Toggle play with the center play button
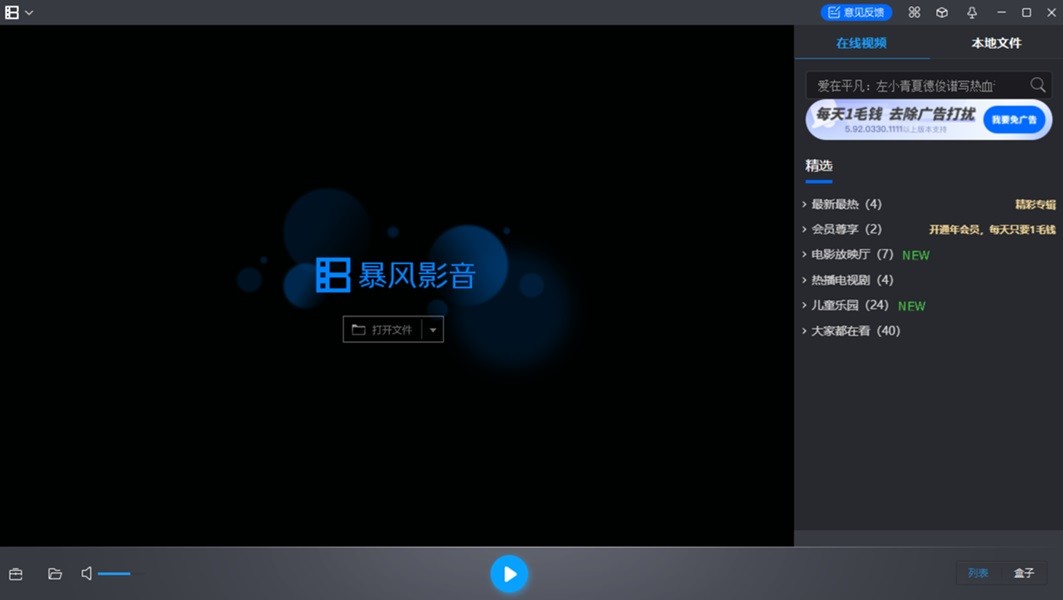 509,574
